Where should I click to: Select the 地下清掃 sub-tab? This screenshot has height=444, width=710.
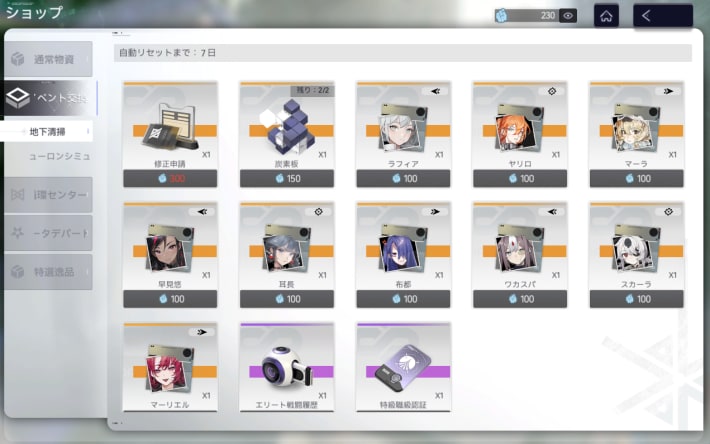click(x=47, y=132)
